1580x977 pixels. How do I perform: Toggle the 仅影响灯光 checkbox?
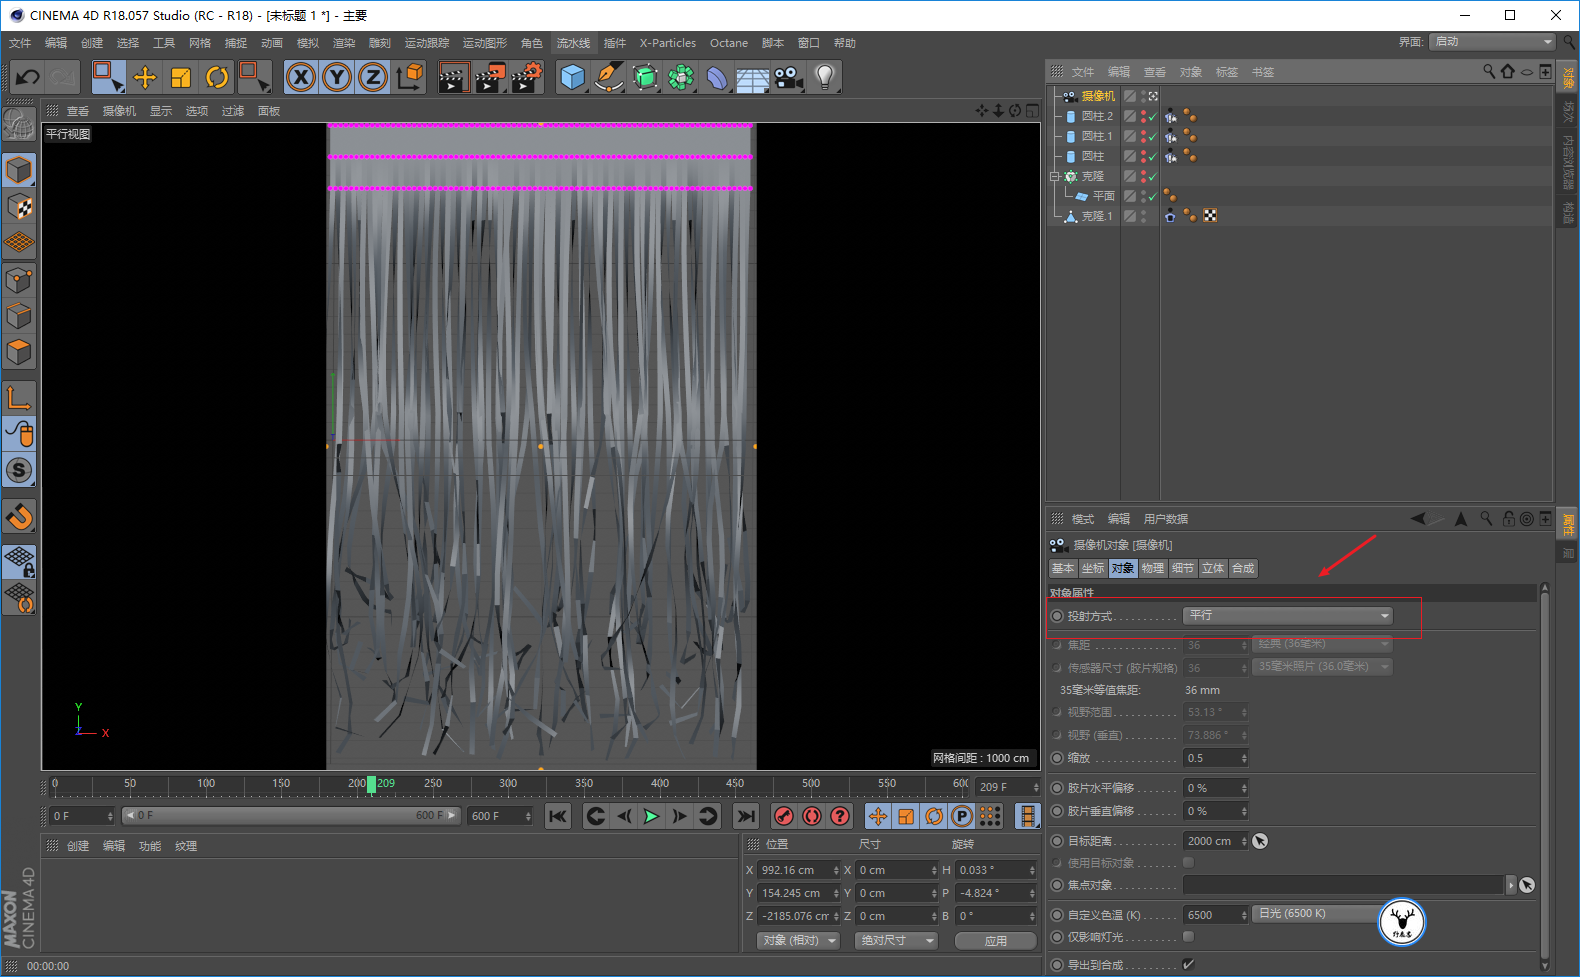(x=1188, y=937)
